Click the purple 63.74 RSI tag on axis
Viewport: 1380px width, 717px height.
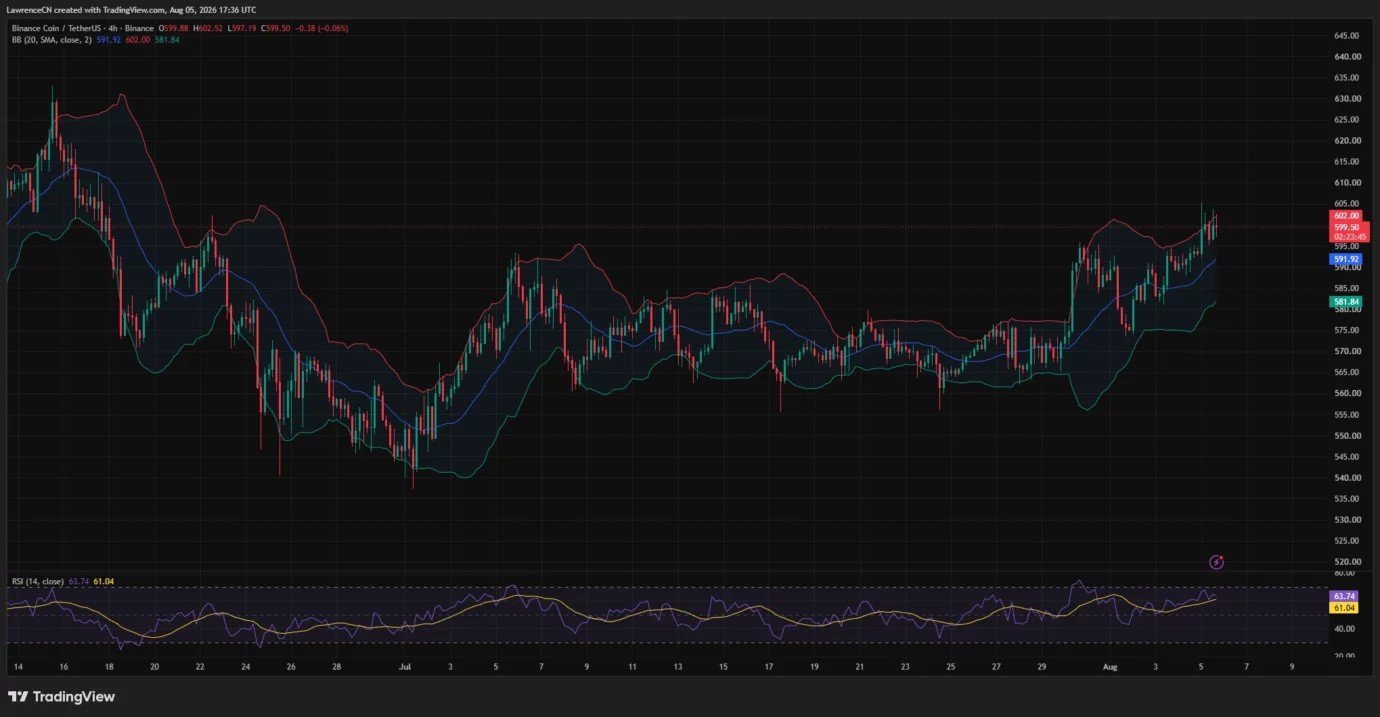click(x=1343, y=596)
